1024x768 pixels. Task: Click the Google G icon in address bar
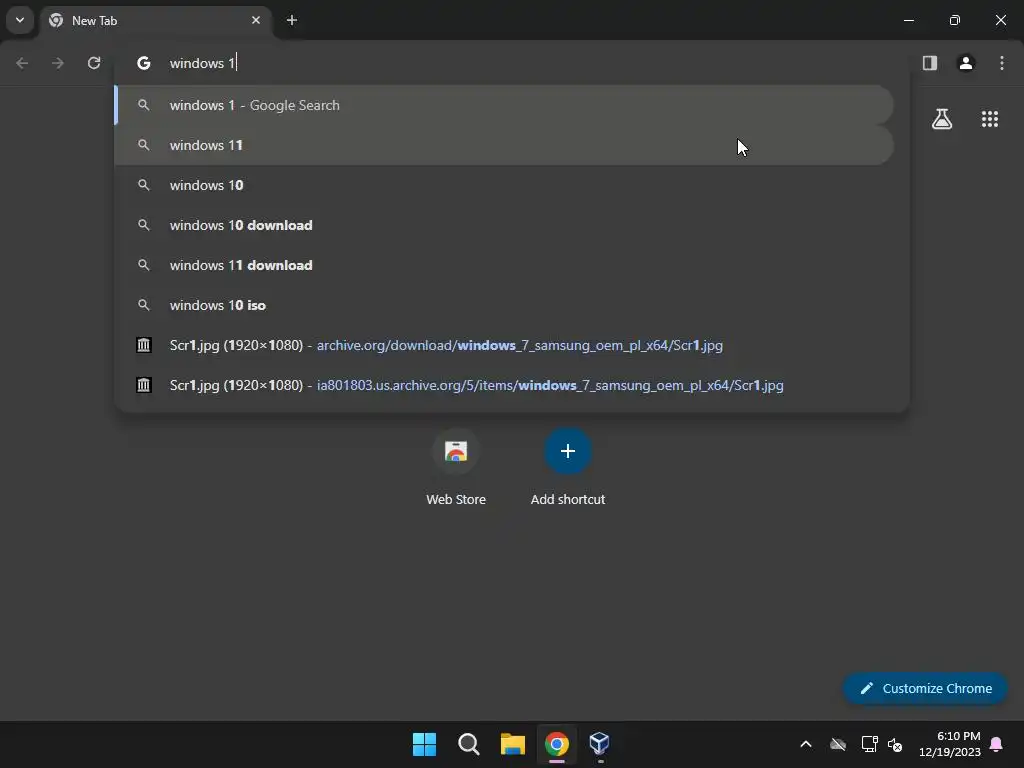(144, 63)
